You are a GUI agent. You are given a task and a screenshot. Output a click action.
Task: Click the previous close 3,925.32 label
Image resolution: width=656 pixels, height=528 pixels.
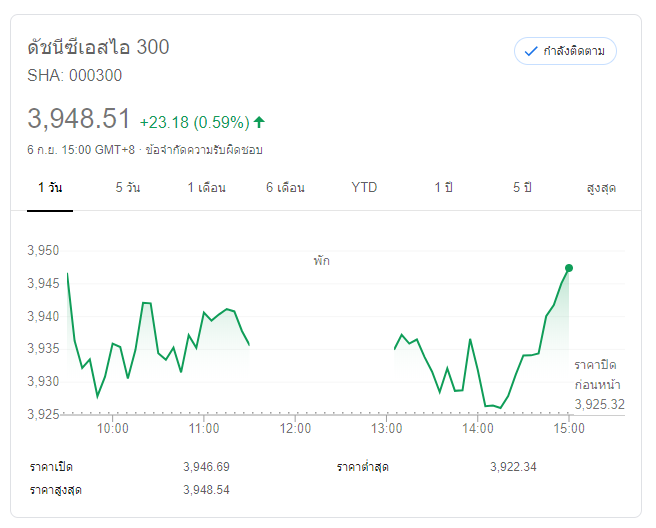click(599, 404)
